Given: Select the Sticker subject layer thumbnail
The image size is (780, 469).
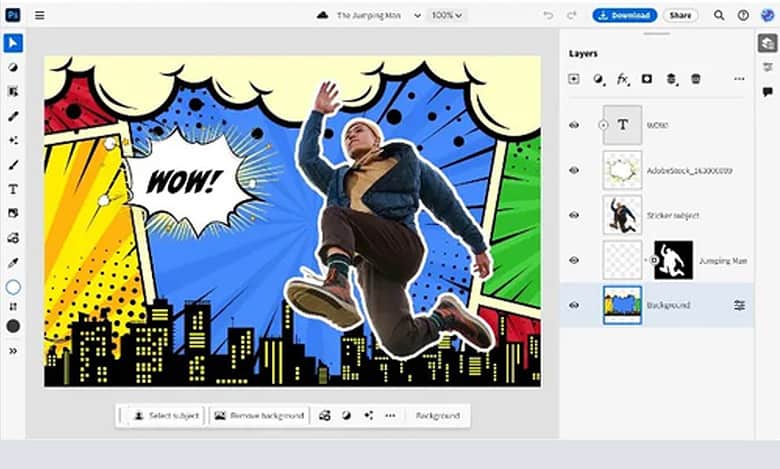Looking at the screenshot, I should click(x=622, y=215).
